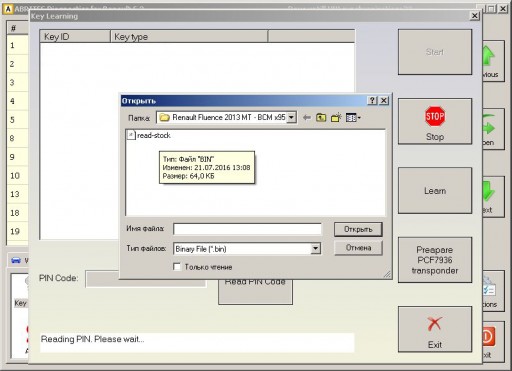This screenshot has height=371, width=512.
Task: Close the Открыть dialog window
Action: (384, 101)
